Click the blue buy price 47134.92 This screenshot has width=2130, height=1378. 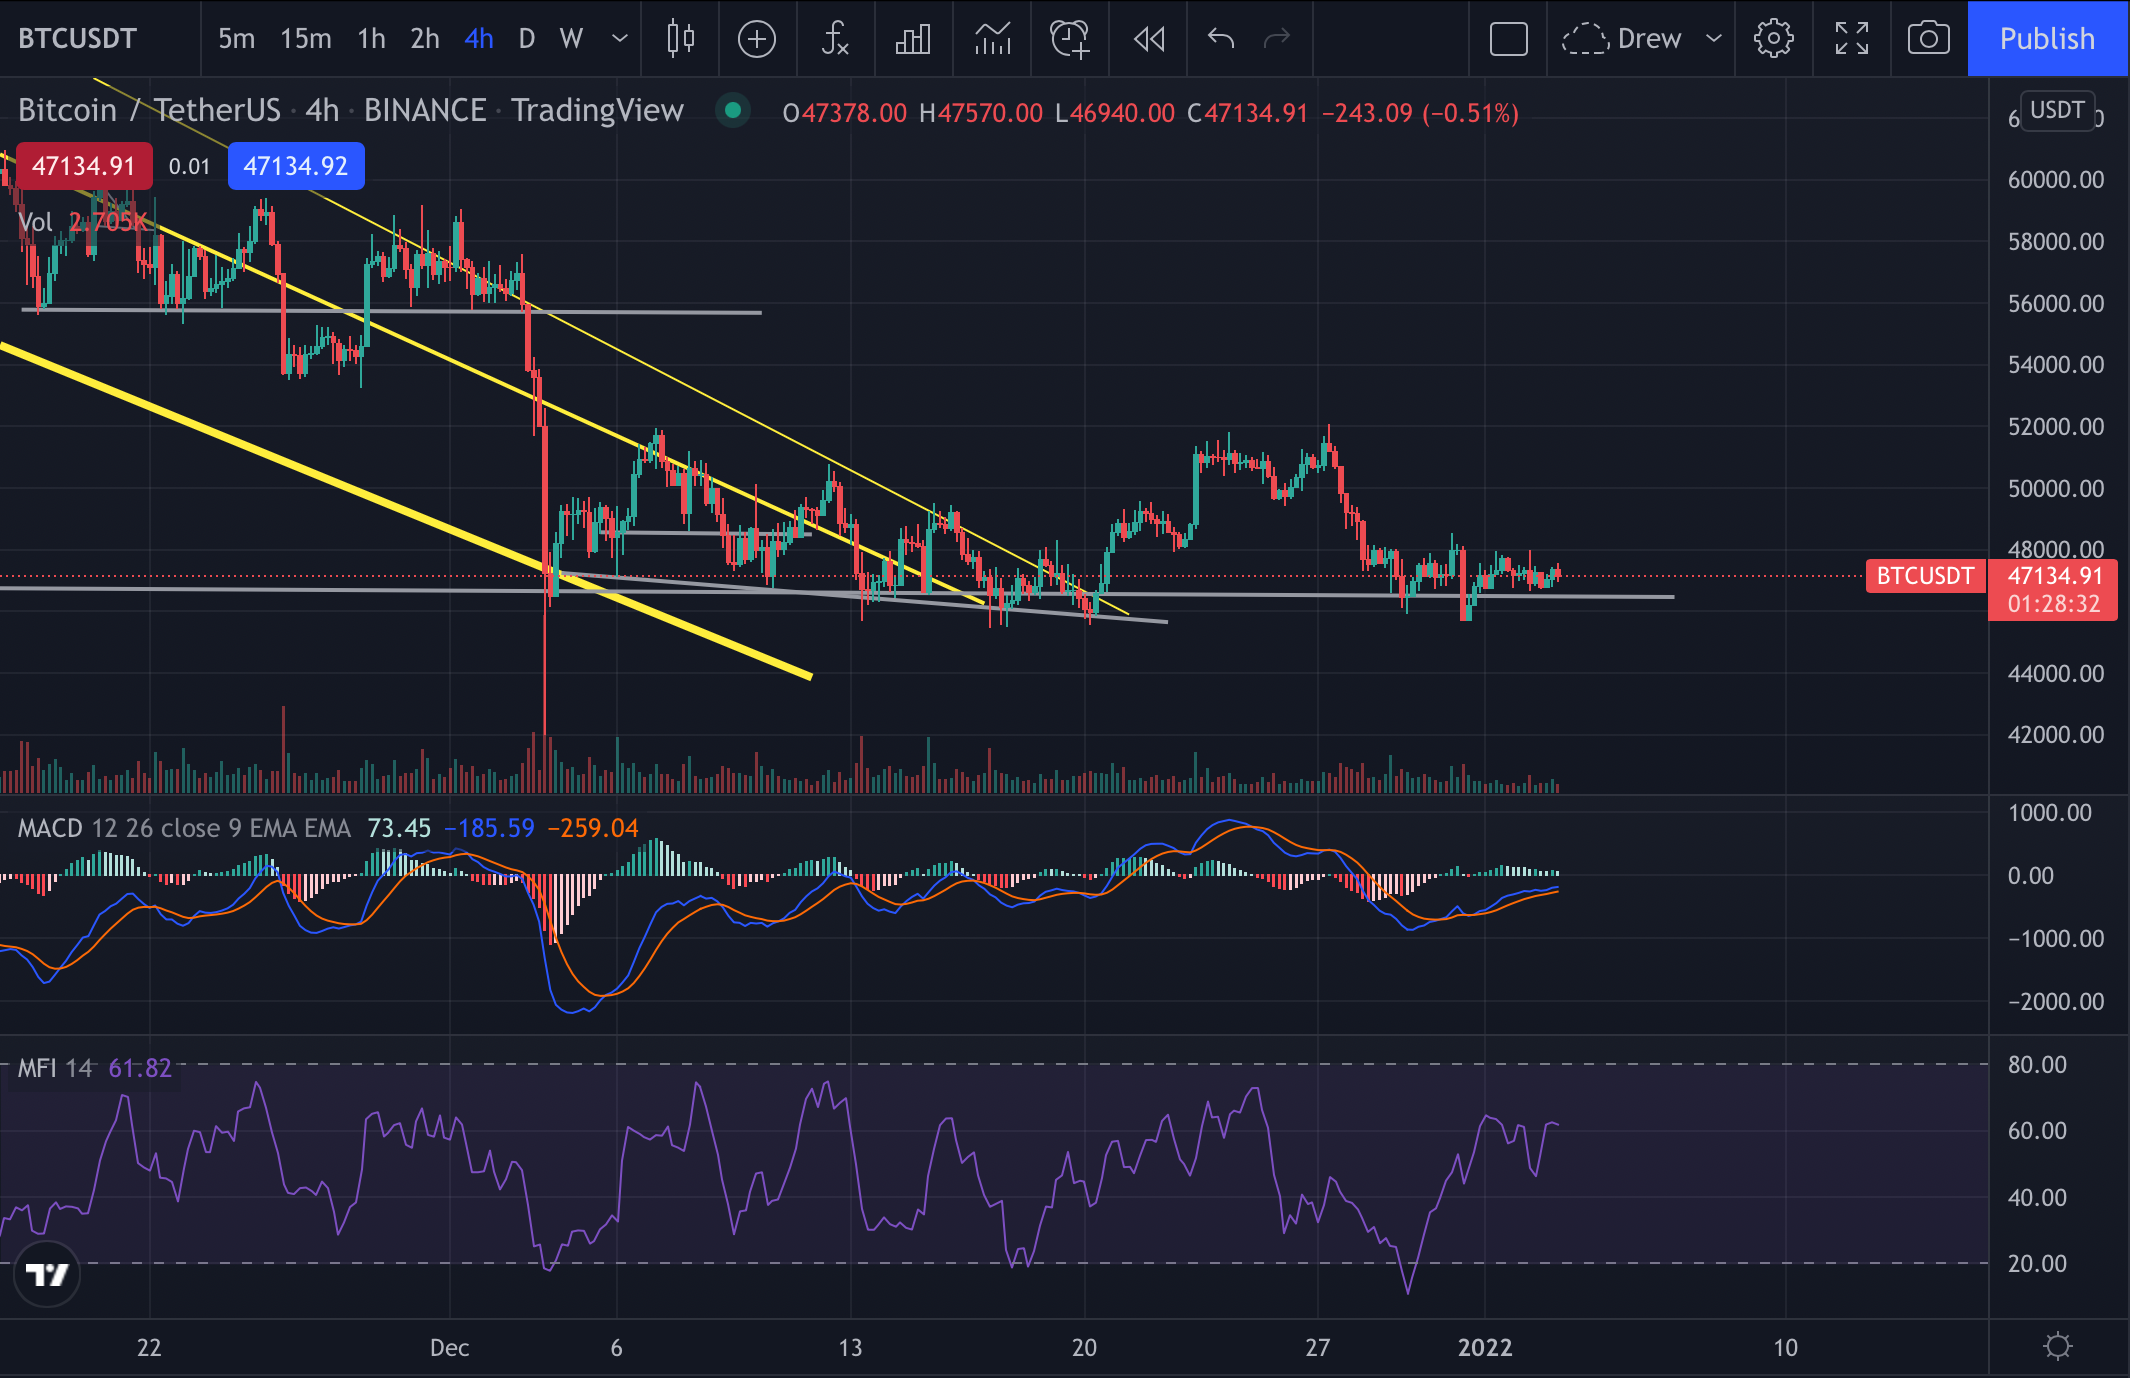pyautogui.click(x=296, y=166)
